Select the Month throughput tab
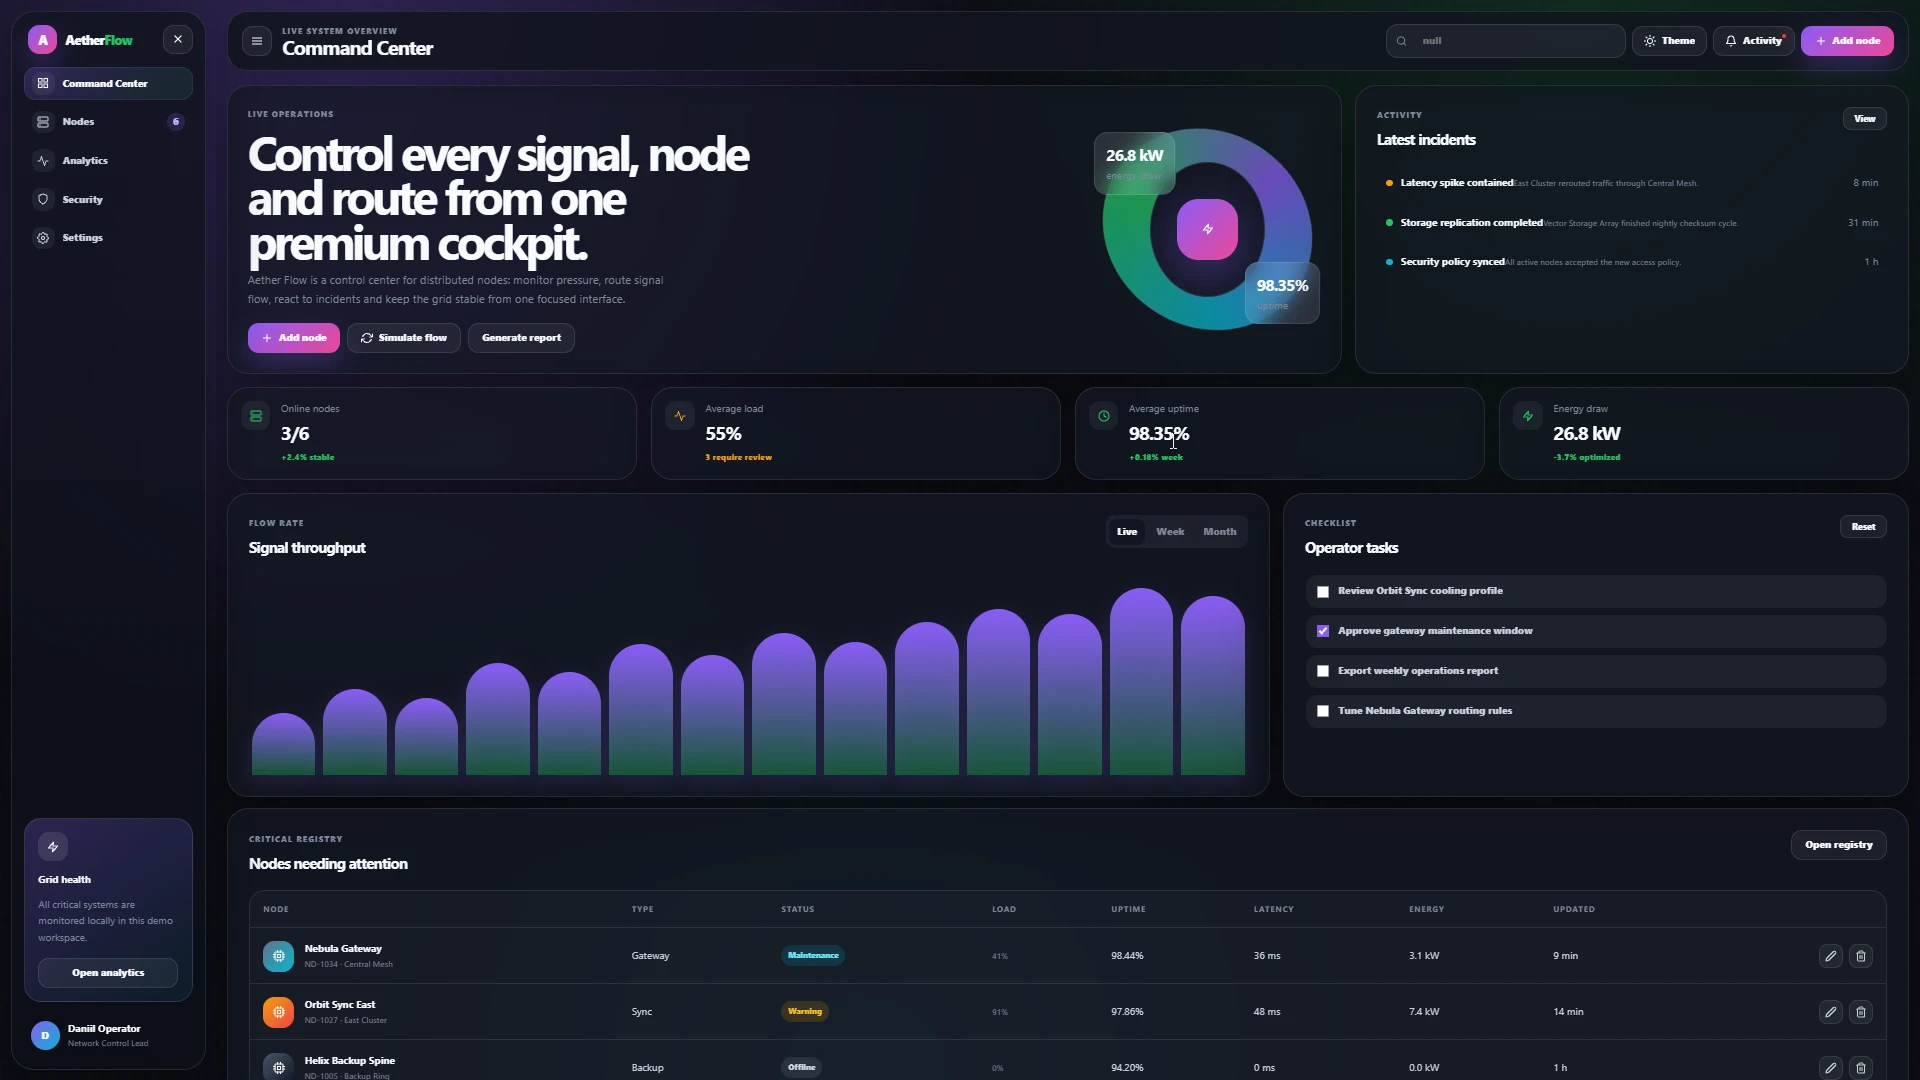Viewport: 1920px width, 1080px height. 1219,532
